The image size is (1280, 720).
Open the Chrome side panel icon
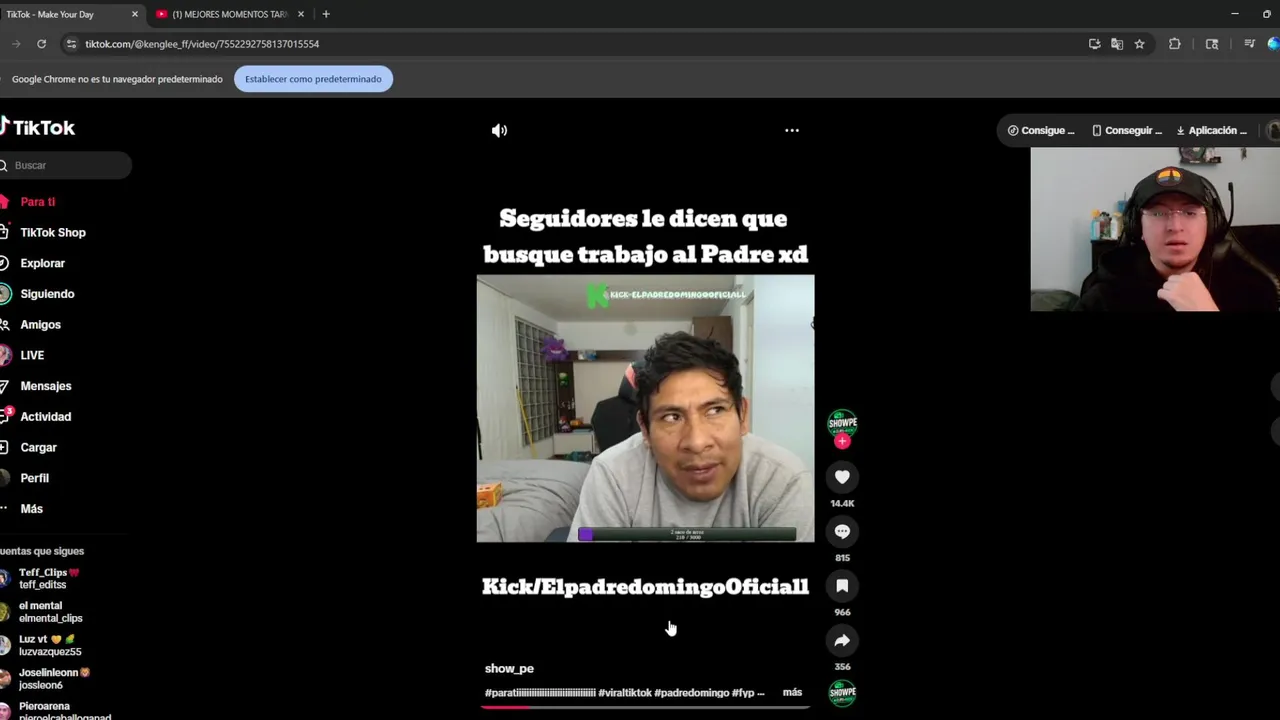pyautogui.click(x=1212, y=44)
